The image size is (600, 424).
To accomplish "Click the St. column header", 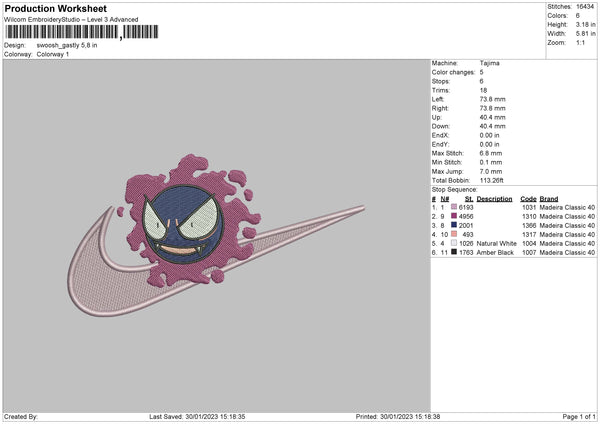I will click(x=469, y=199).
